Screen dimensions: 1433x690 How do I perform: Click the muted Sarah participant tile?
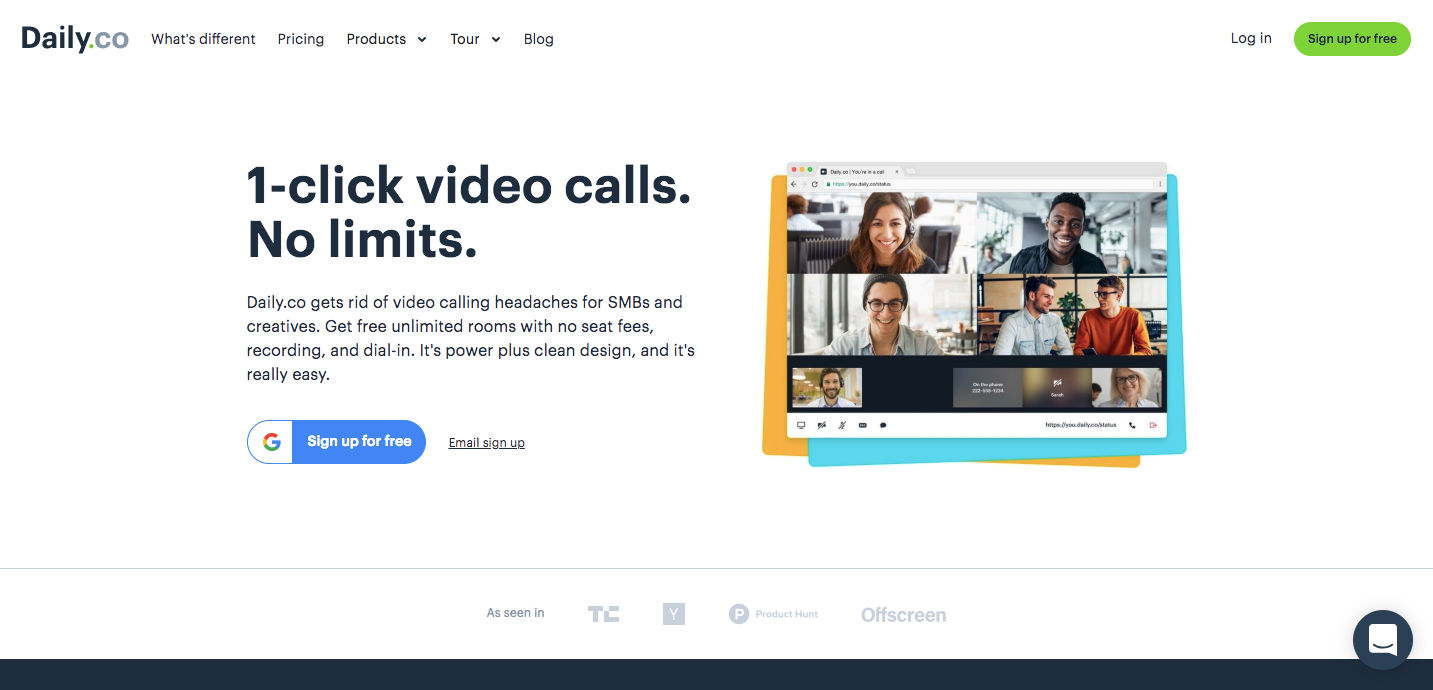1057,388
